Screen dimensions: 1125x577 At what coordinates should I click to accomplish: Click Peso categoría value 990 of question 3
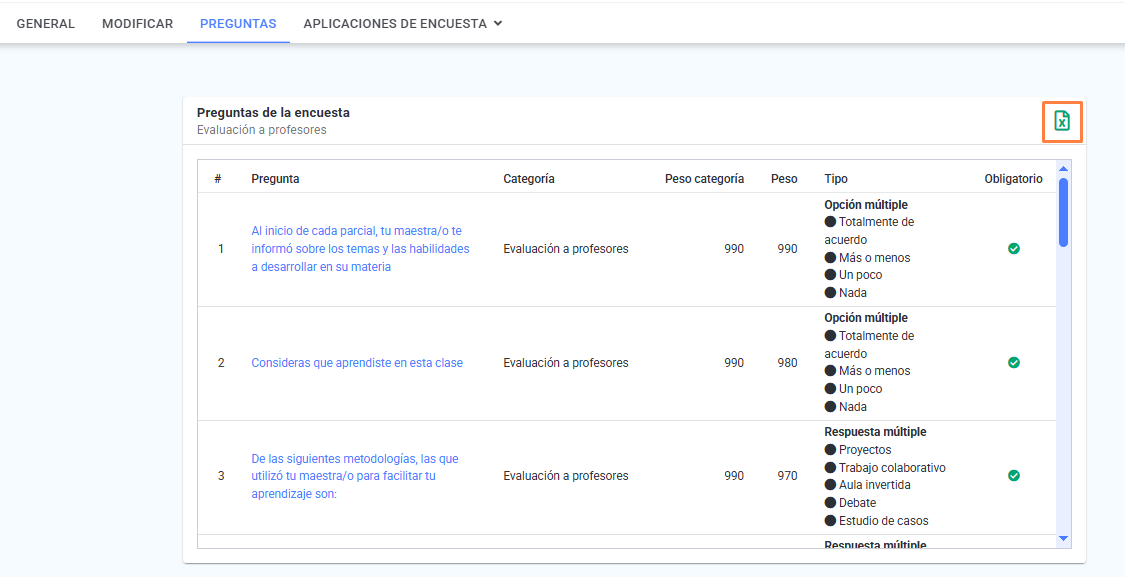pos(734,476)
